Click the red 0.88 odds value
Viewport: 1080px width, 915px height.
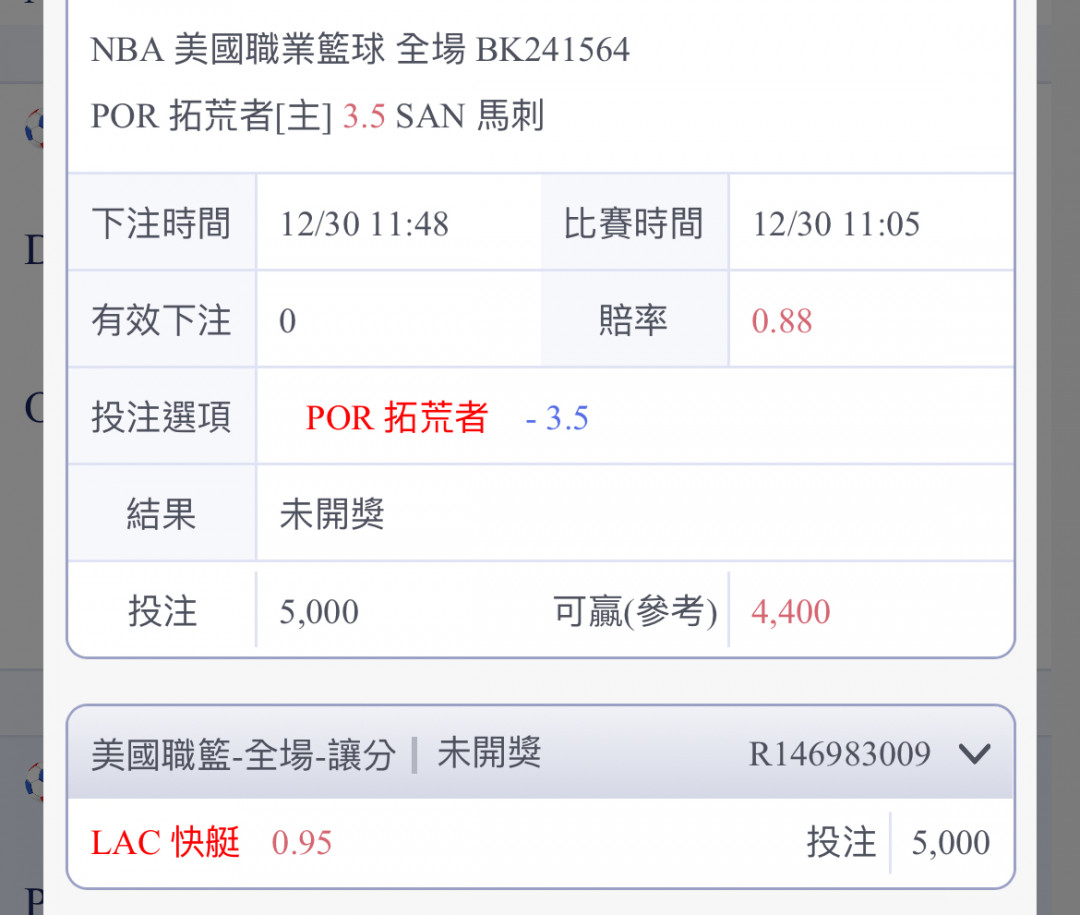pyautogui.click(x=782, y=321)
